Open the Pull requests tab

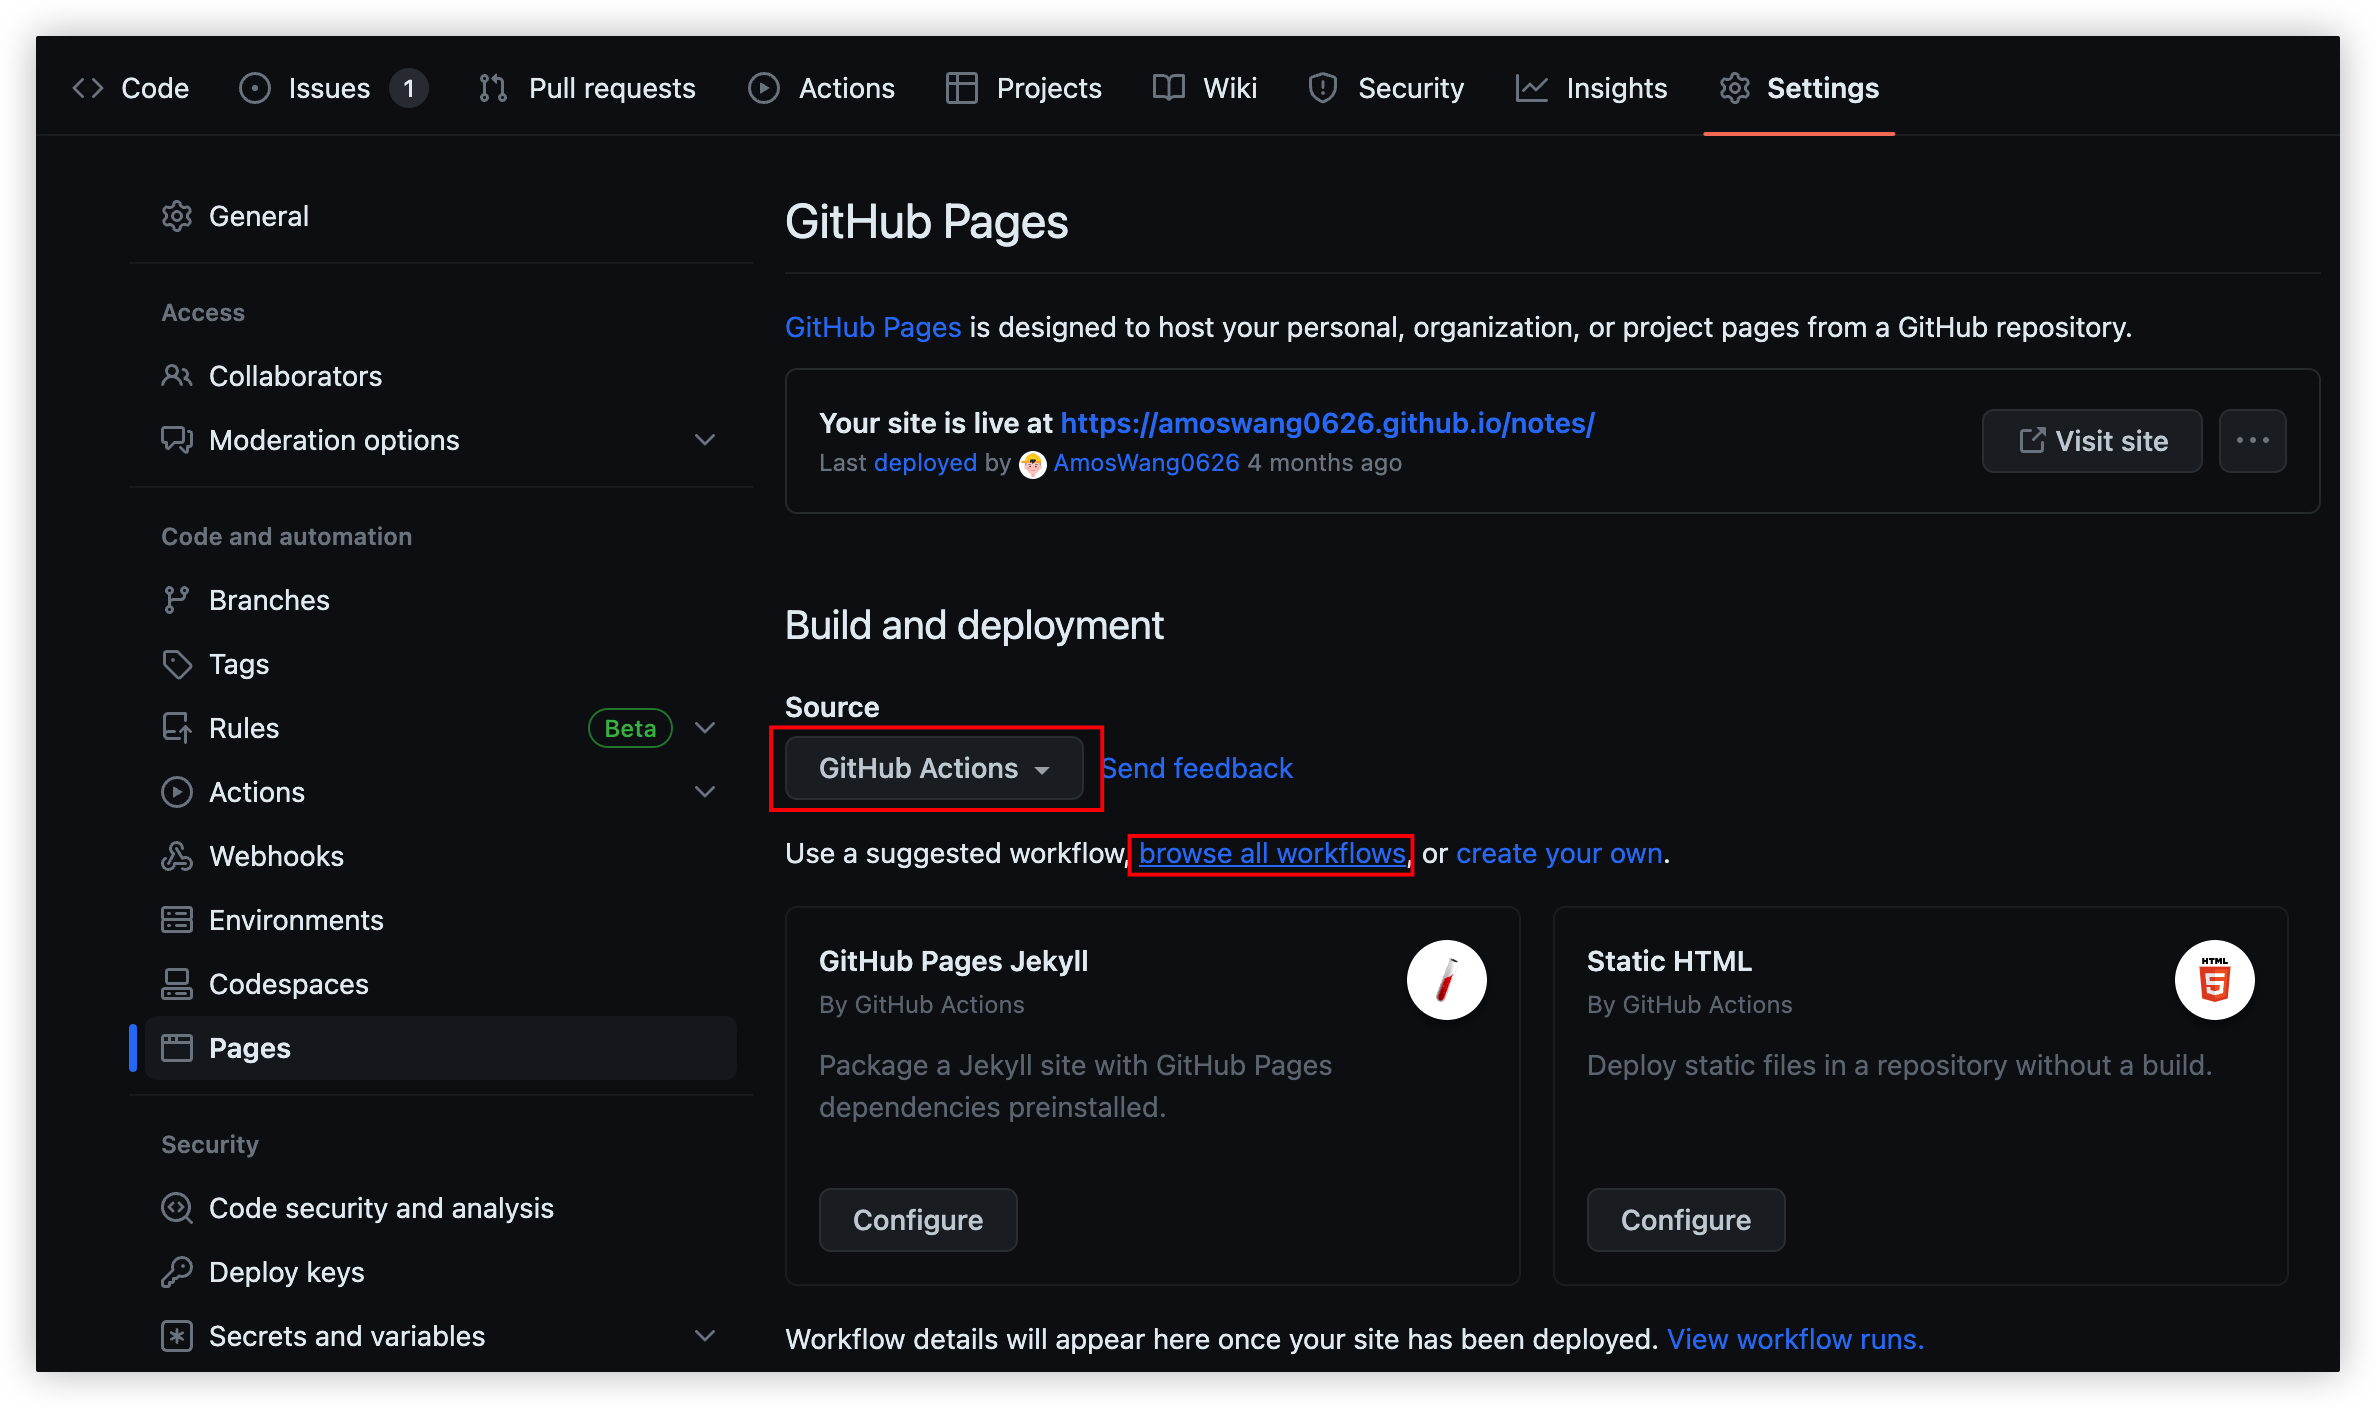pos(587,88)
